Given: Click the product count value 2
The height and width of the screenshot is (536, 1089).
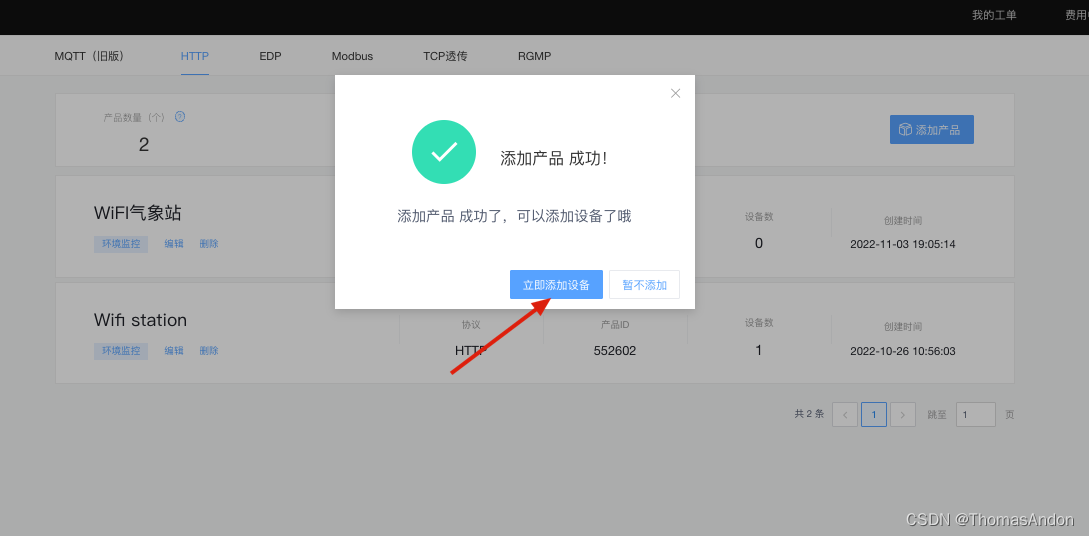Looking at the screenshot, I should (x=144, y=144).
